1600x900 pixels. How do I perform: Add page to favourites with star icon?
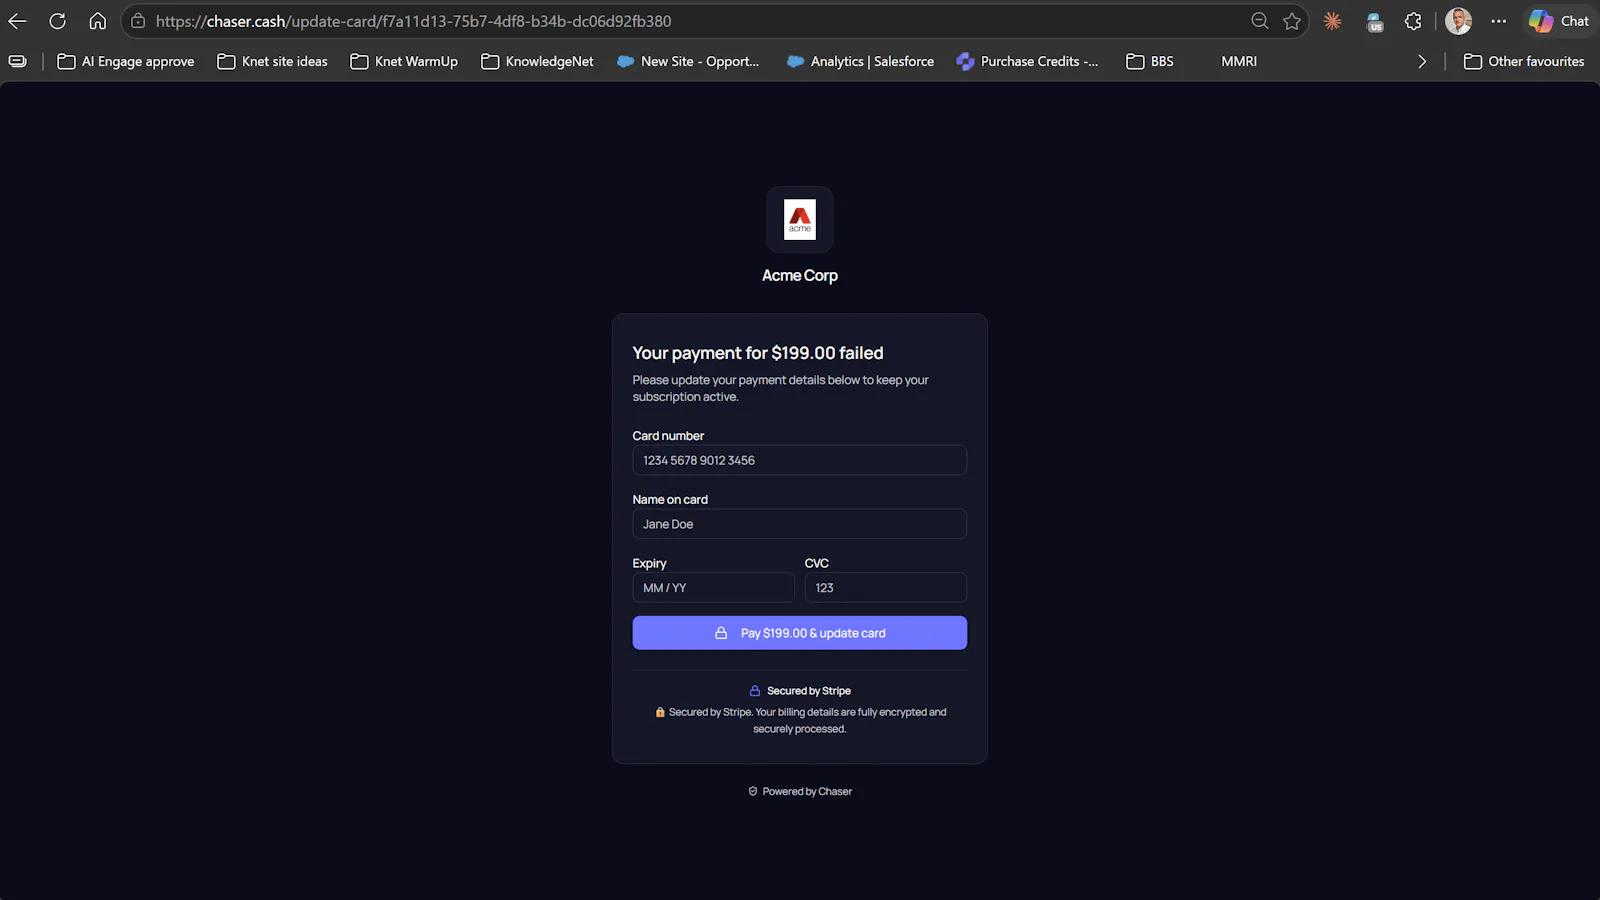pyautogui.click(x=1292, y=21)
